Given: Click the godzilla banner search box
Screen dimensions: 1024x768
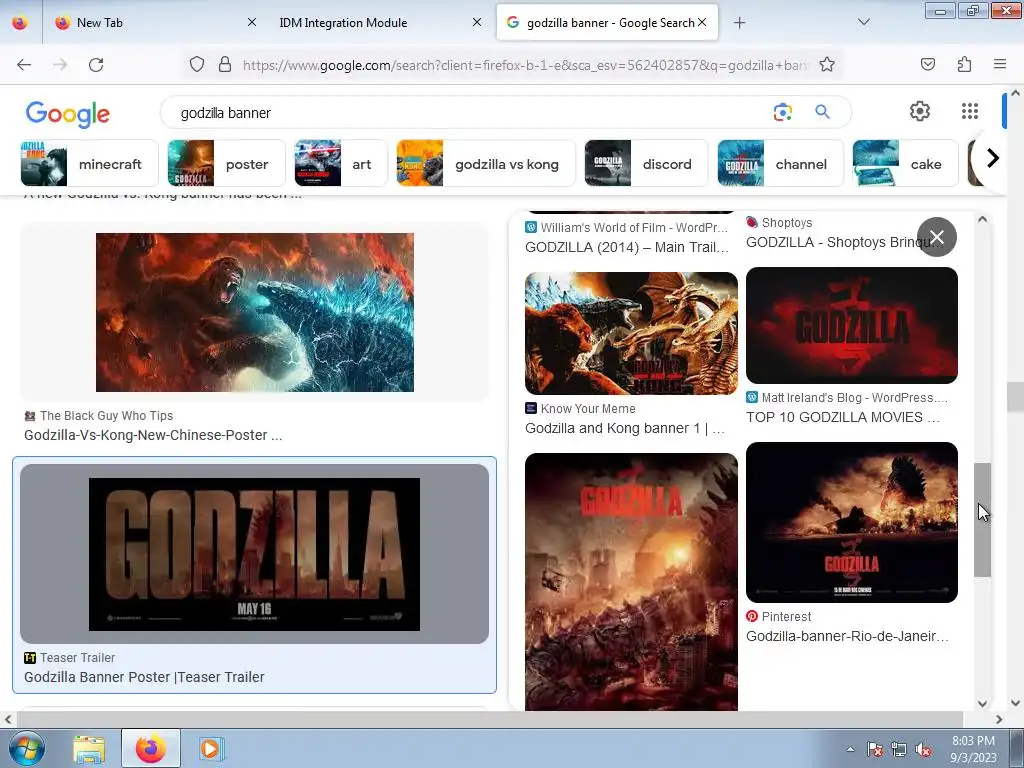Looking at the screenshot, I should point(470,113).
